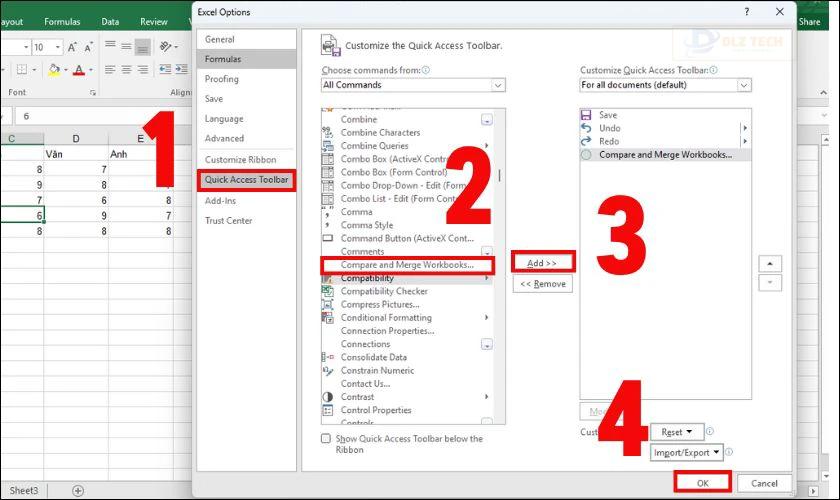The height and width of the screenshot is (500, 840).
Task: Open the Customize Ribbon category
Action: pos(246,160)
